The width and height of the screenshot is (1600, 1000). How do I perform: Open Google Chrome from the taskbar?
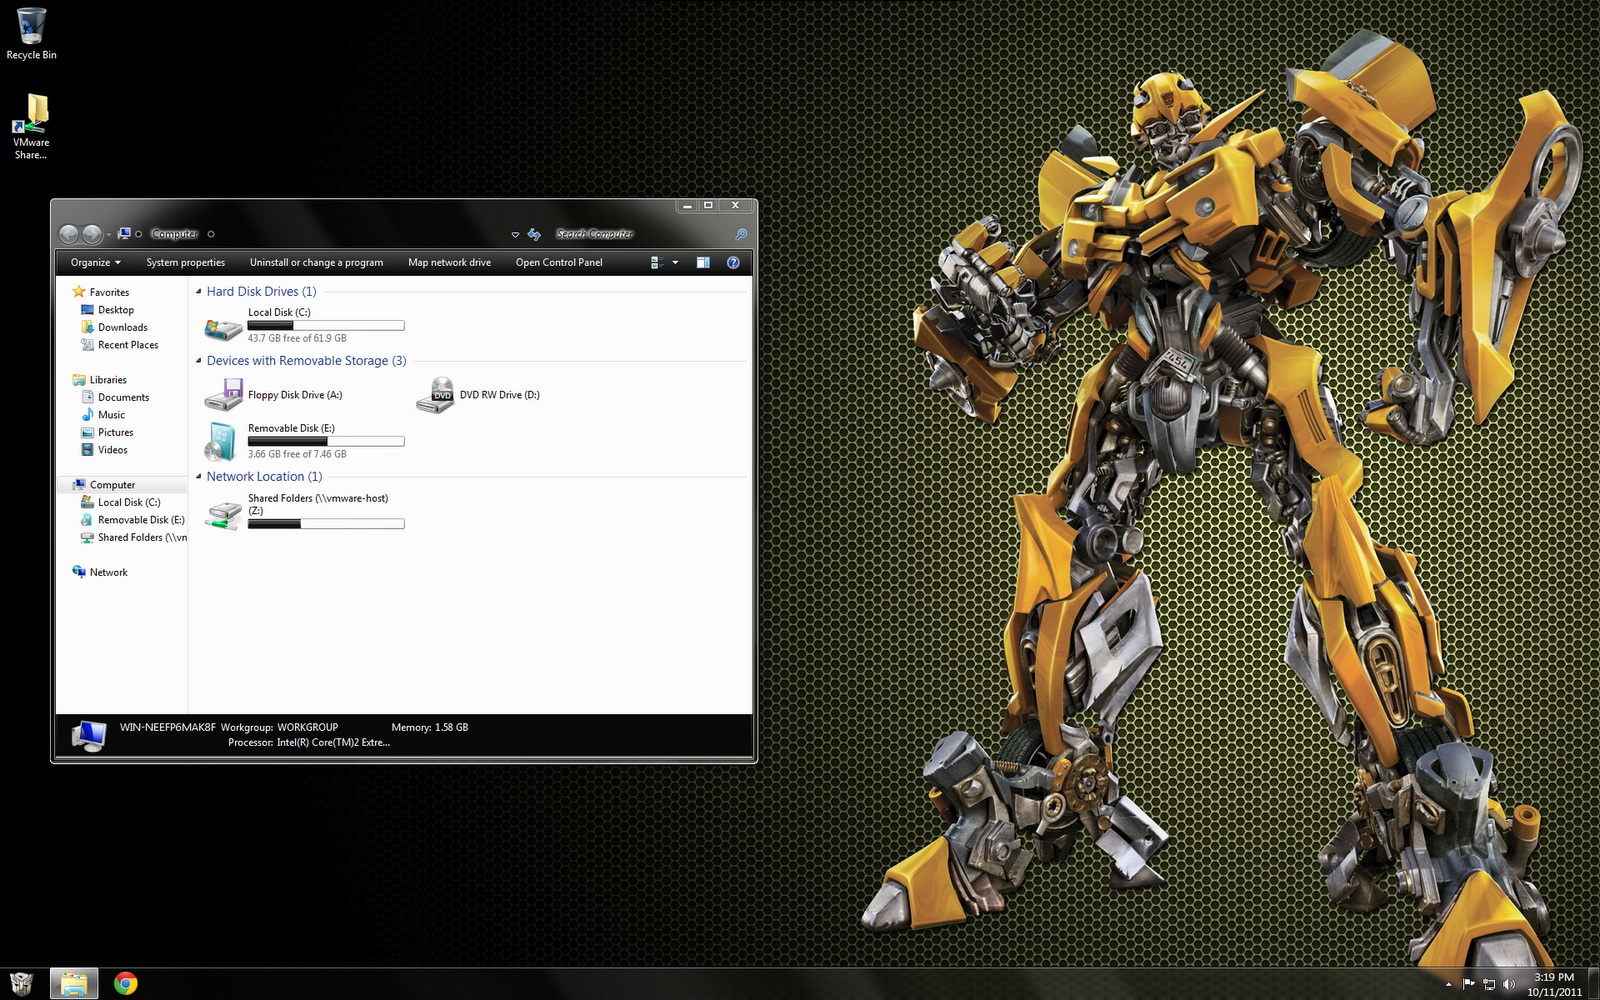click(x=124, y=982)
